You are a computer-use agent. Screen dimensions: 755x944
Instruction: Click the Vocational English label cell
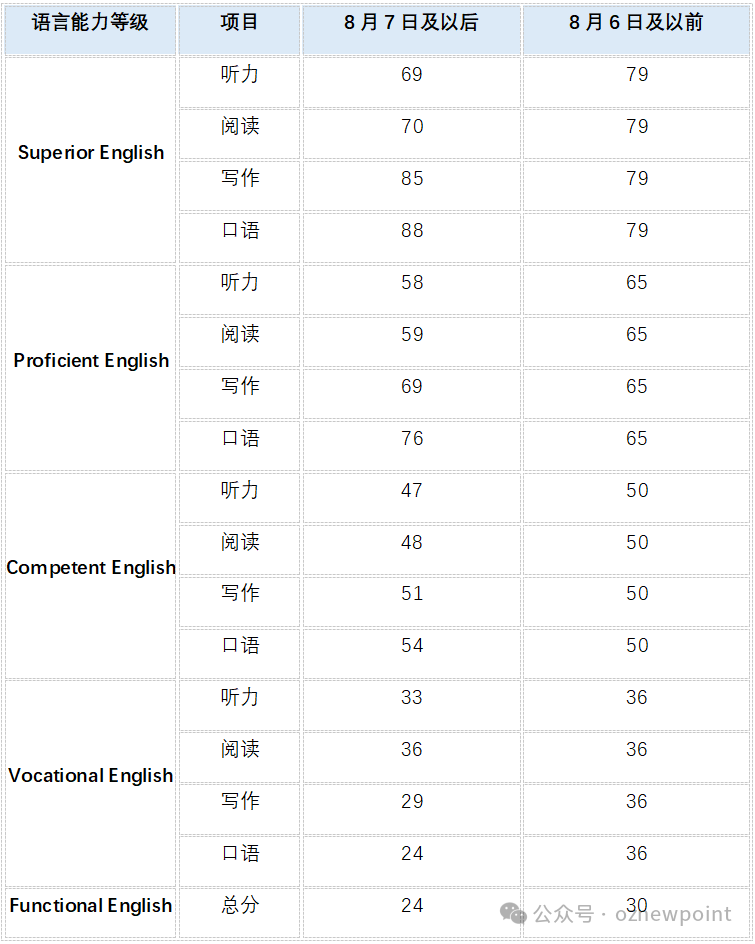tap(90, 783)
